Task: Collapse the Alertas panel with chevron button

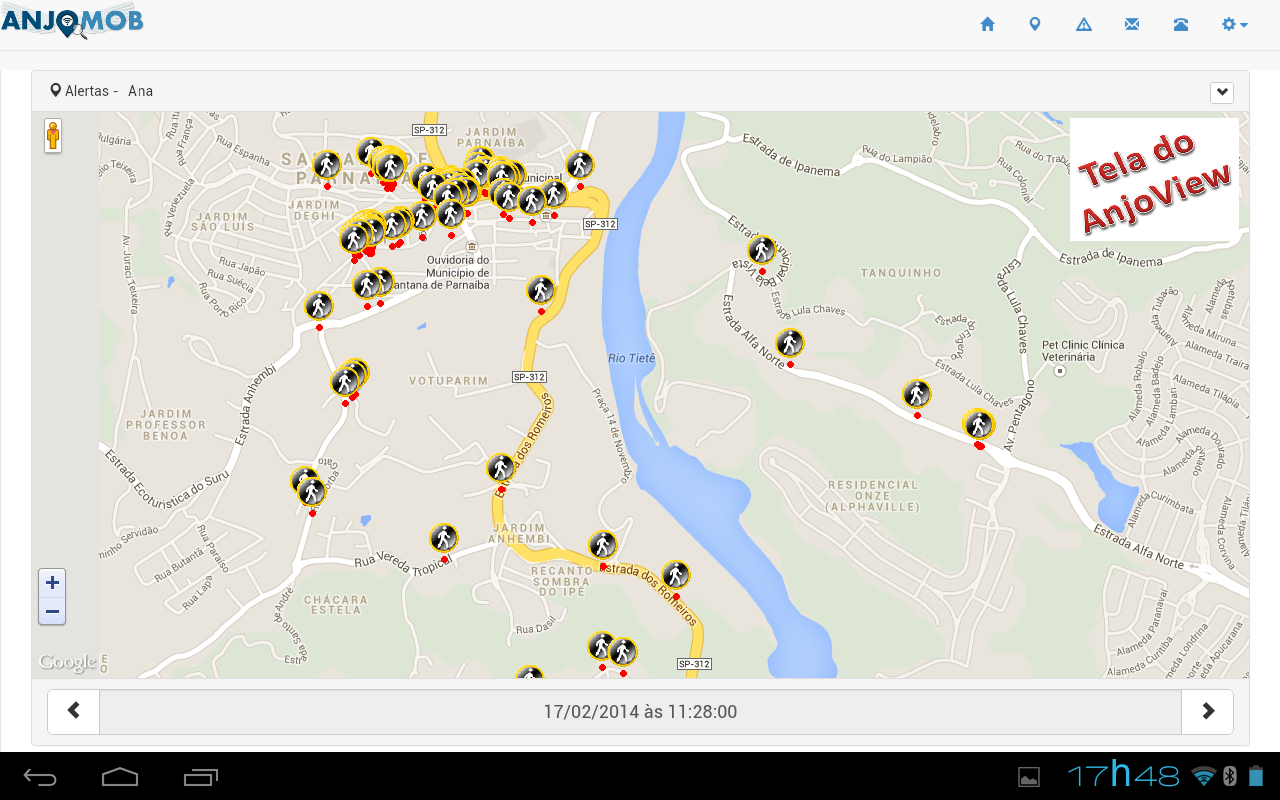Action: point(1221,92)
